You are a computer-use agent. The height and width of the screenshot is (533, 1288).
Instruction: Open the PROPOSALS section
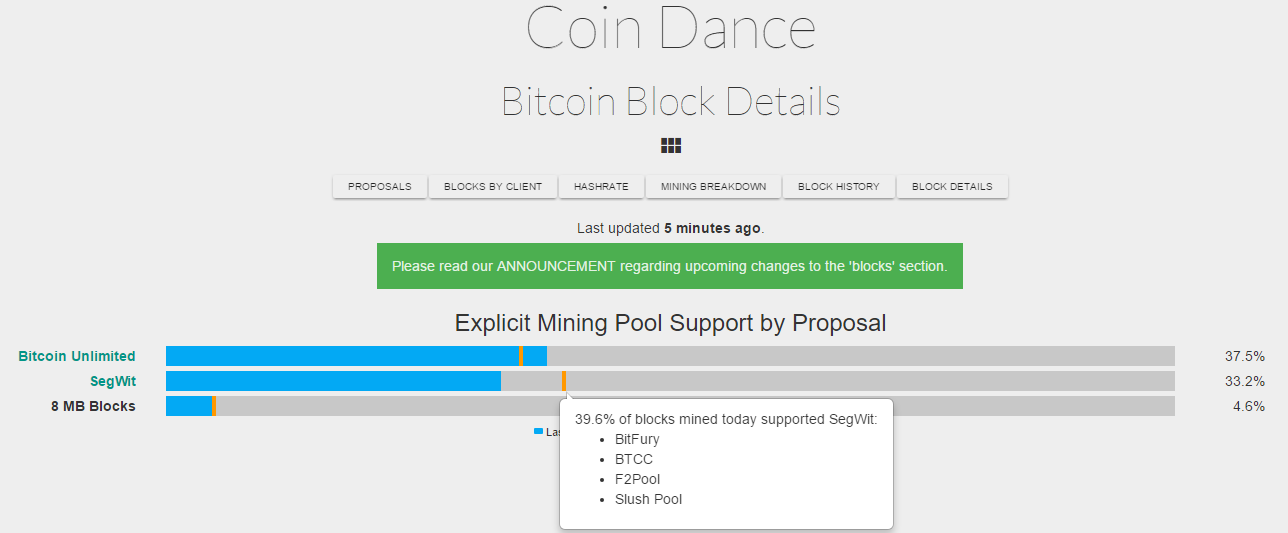380,187
